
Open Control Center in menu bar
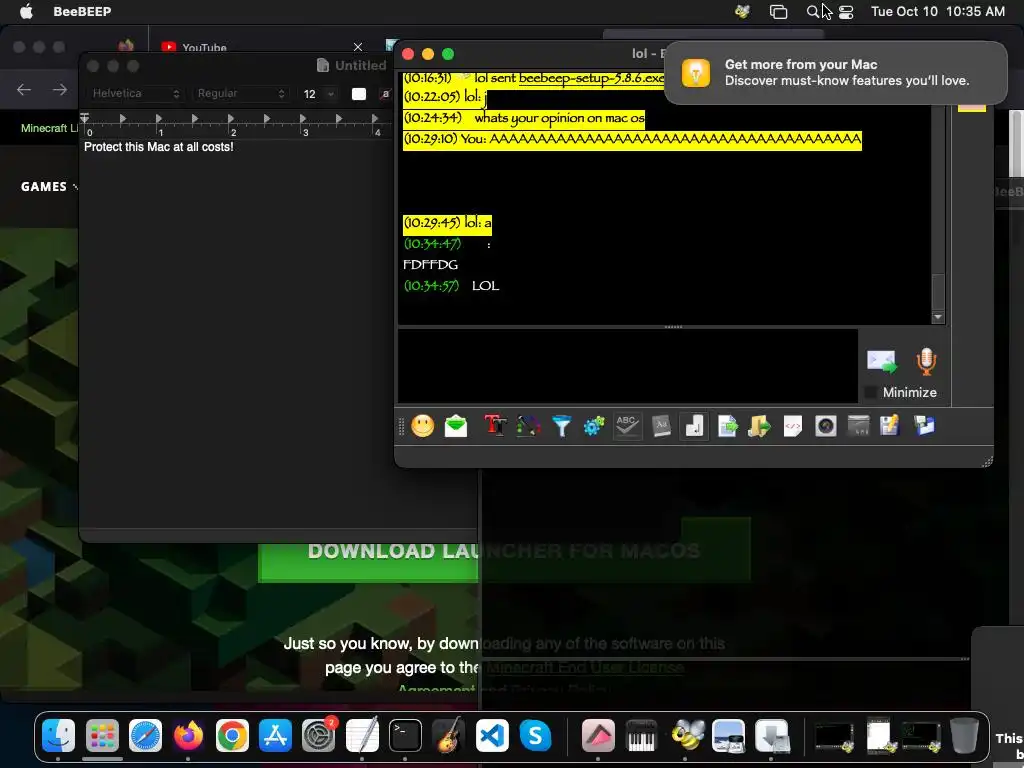(x=846, y=11)
